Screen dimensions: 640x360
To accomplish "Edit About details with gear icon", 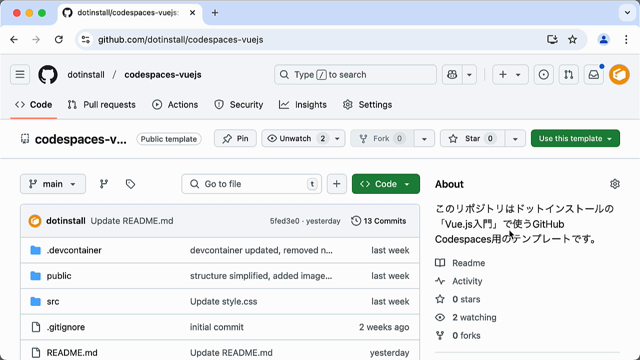I will pyautogui.click(x=615, y=184).
